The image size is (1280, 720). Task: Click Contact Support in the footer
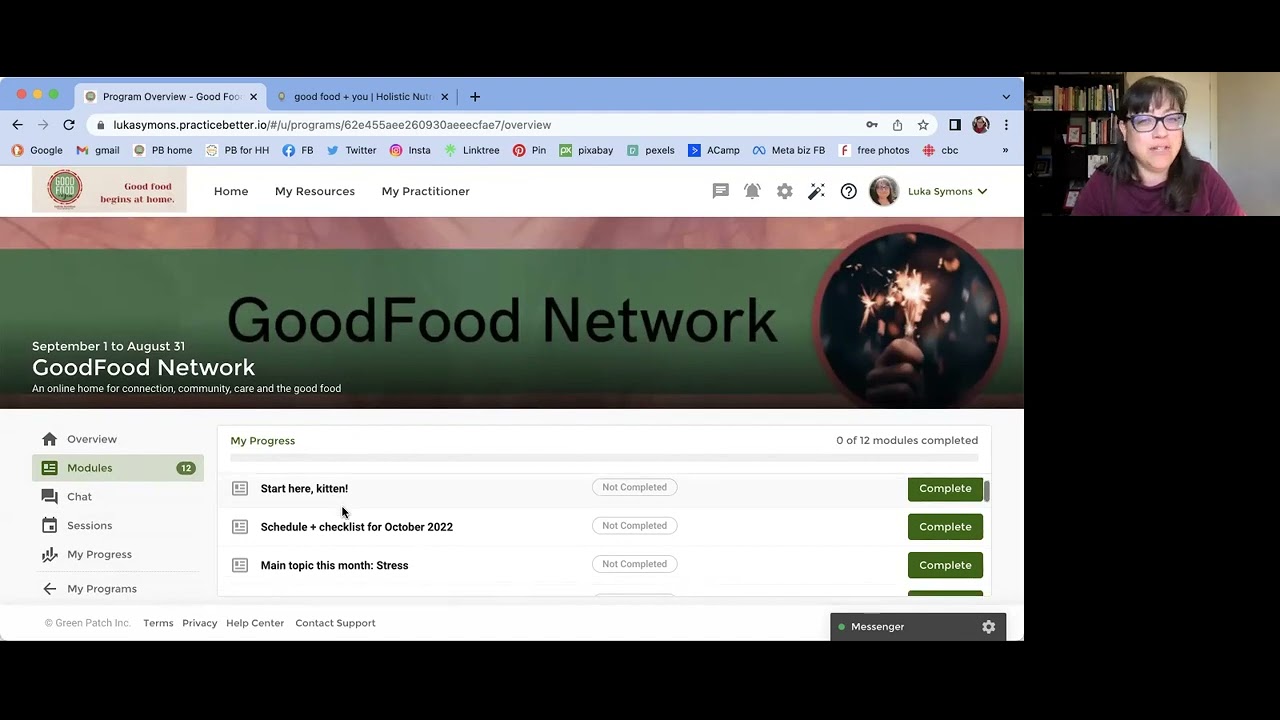pos(335,623)
